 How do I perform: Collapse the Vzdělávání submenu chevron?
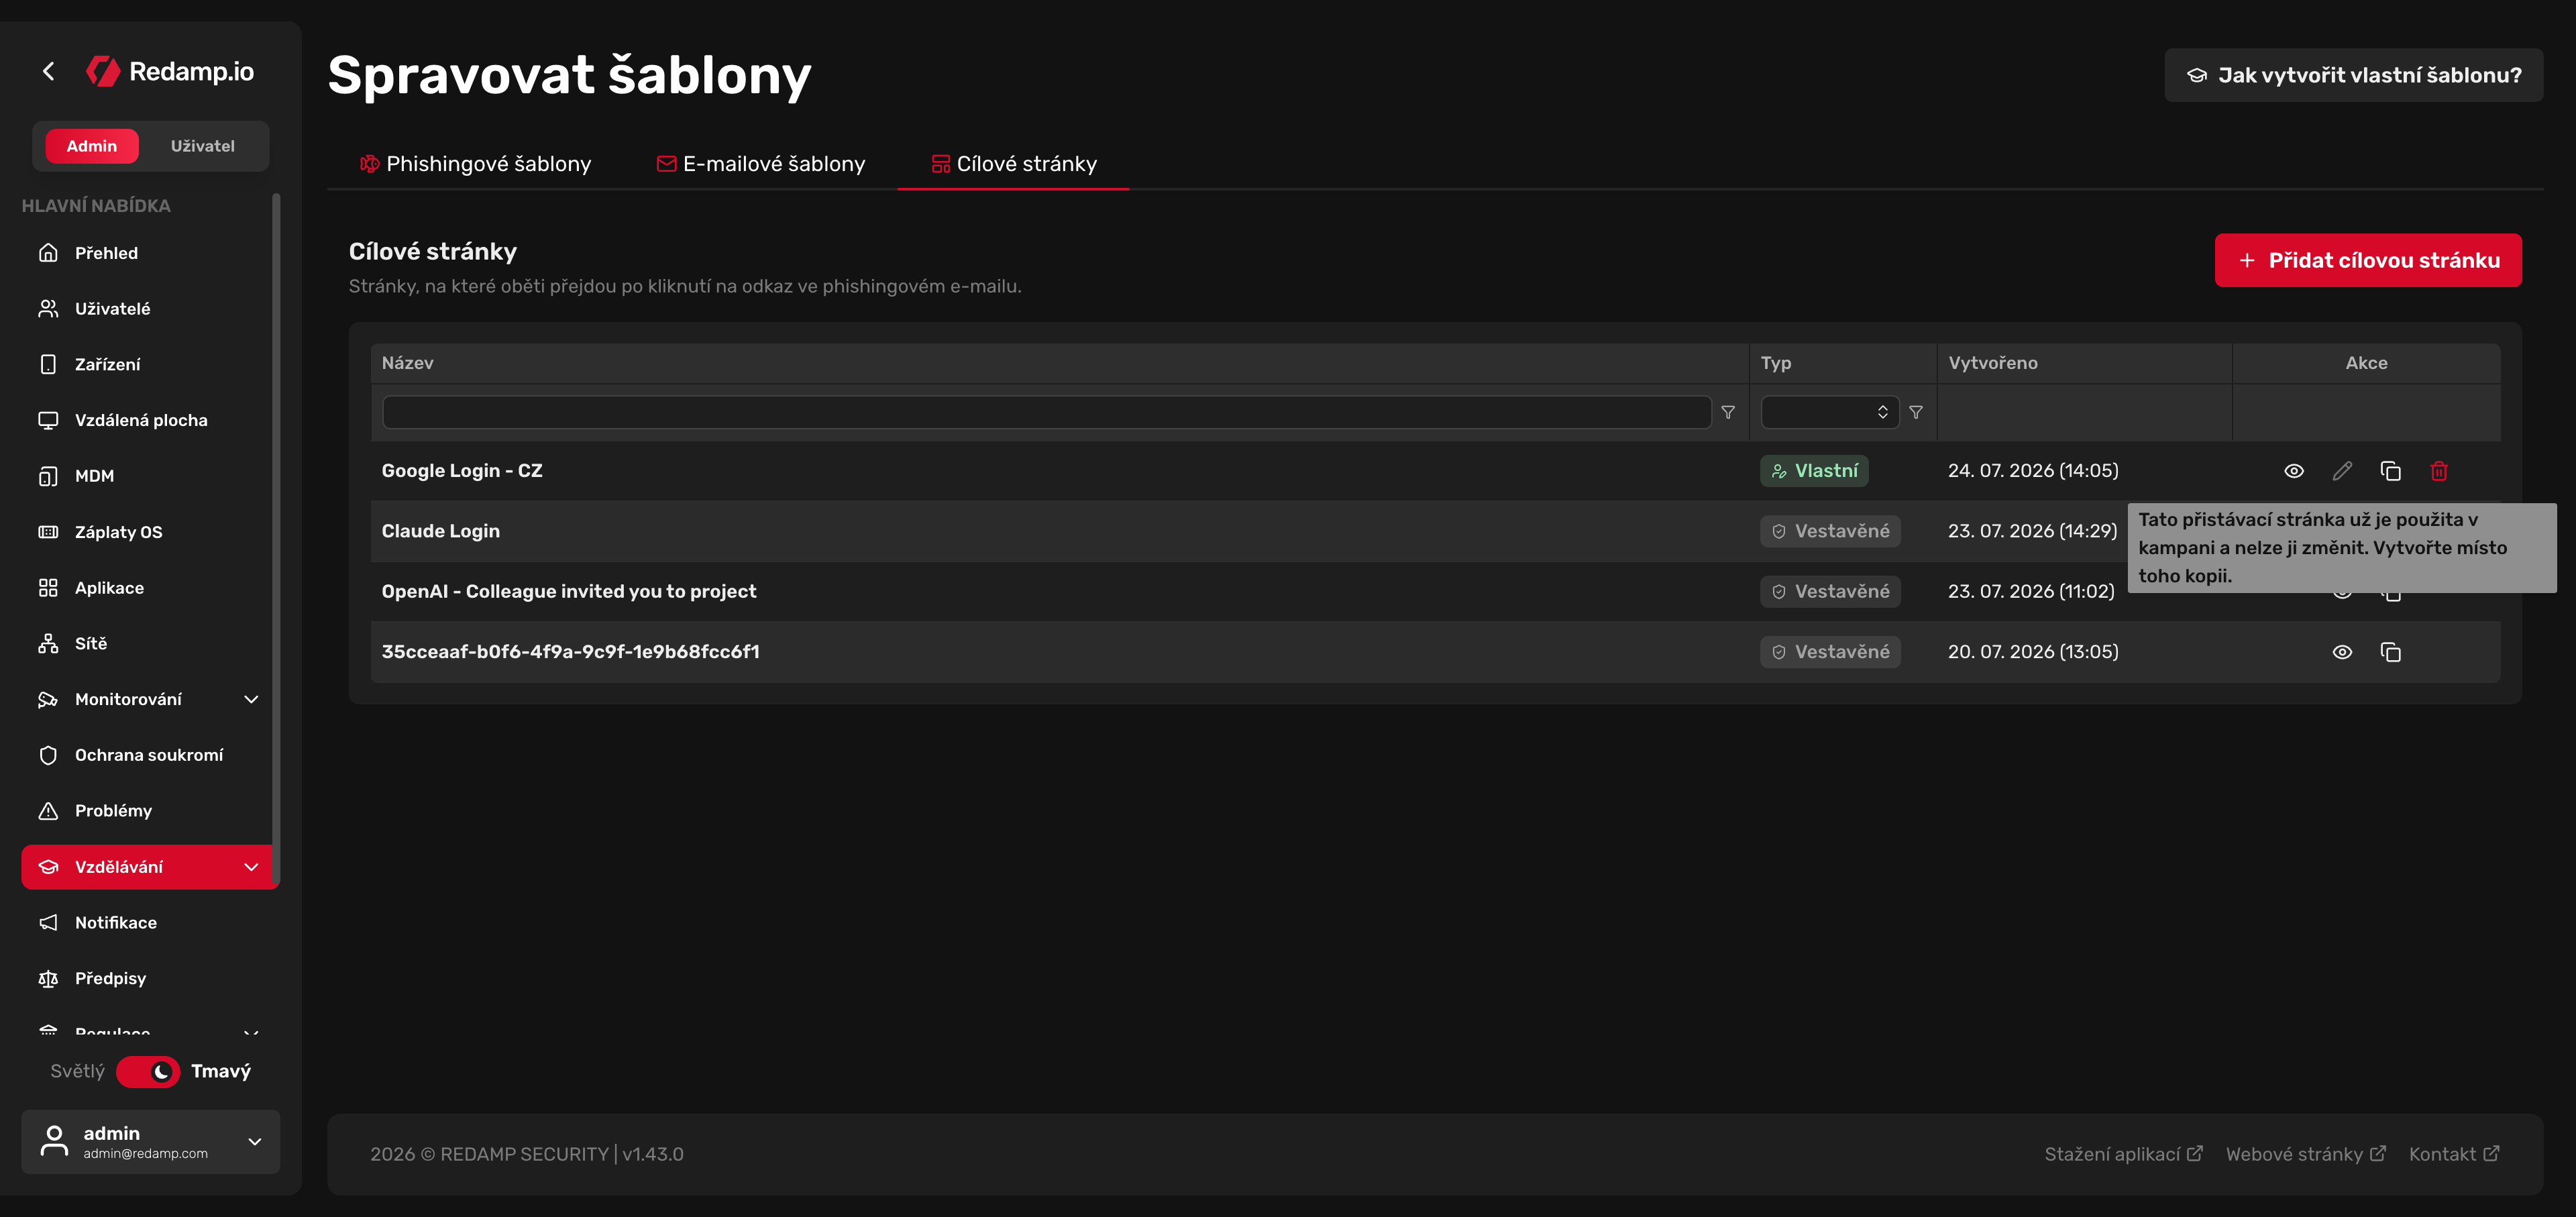point(251,867)
